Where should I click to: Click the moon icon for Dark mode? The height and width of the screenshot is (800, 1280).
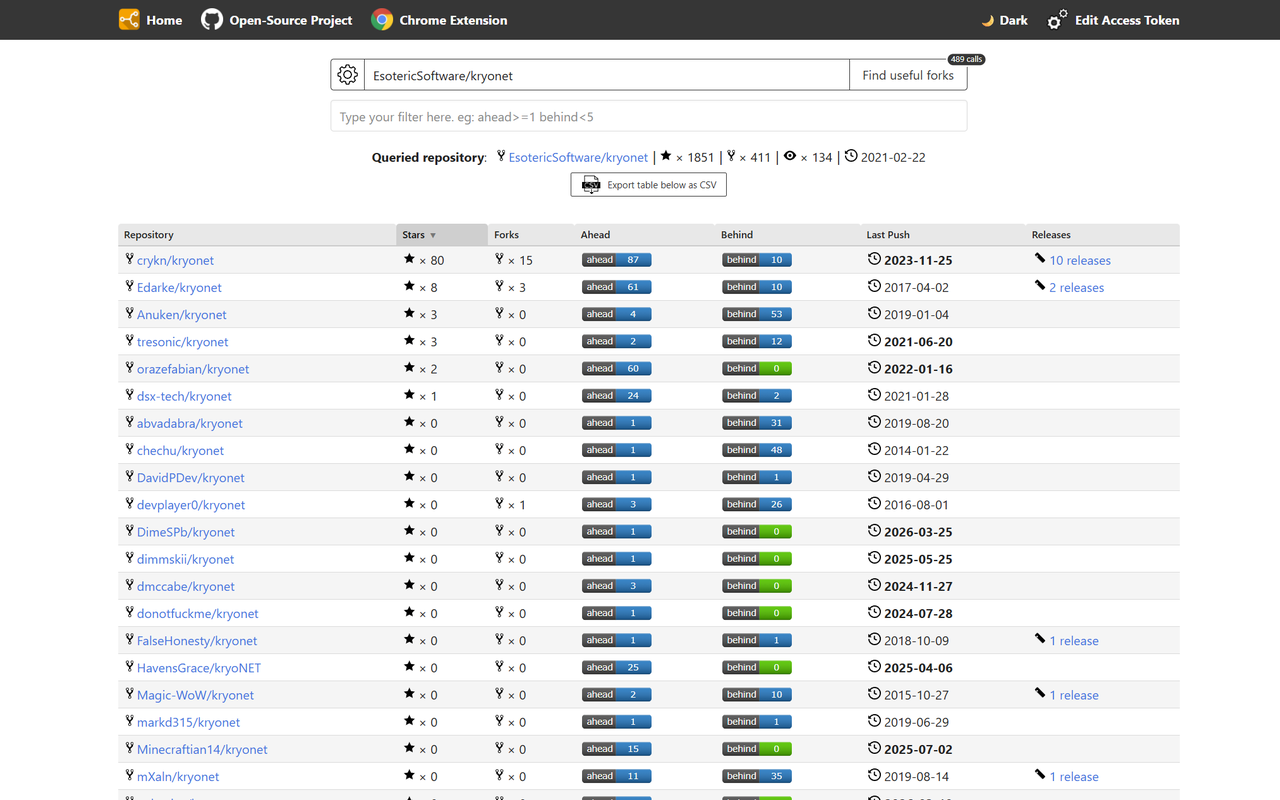(987, 20)
